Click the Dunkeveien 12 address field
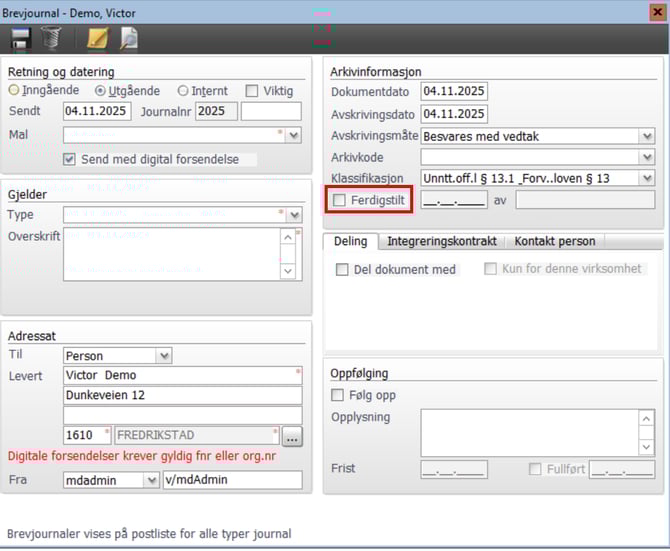The width and height of the screenshot is (670, 551). pyautogui.click(x=182, y=395)
